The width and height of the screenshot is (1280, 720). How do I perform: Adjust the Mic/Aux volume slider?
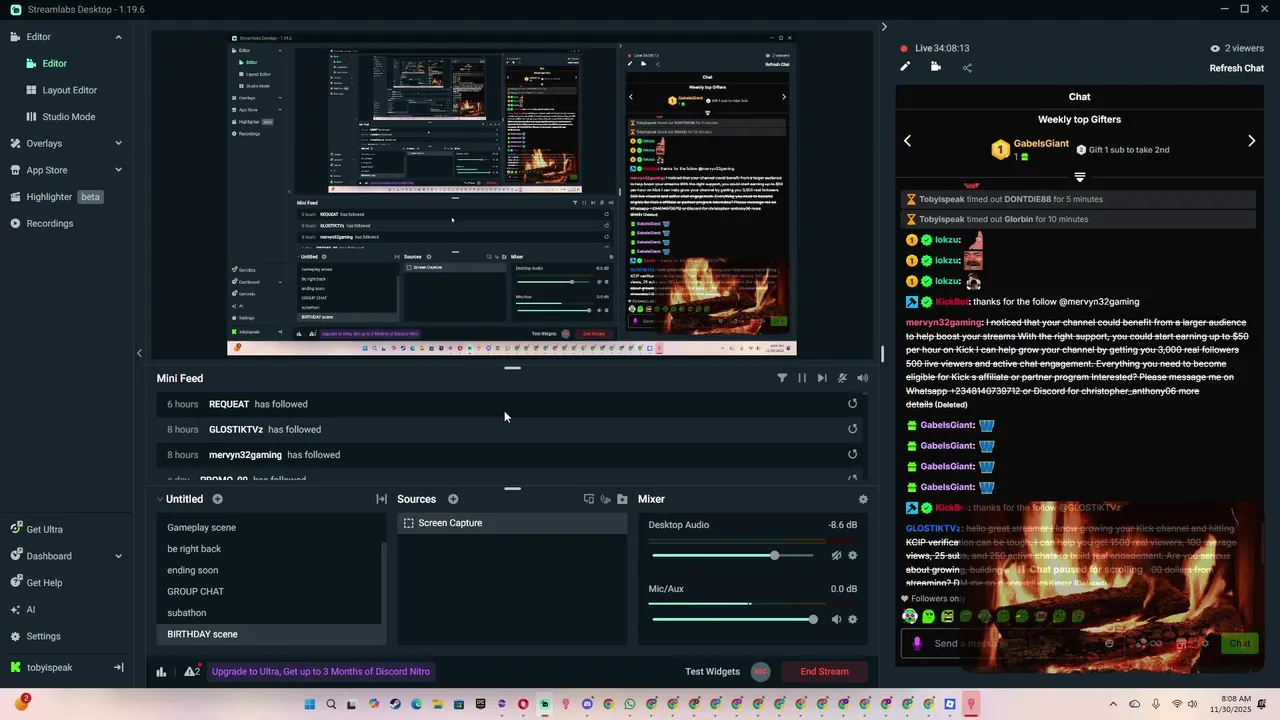(734, 619)
